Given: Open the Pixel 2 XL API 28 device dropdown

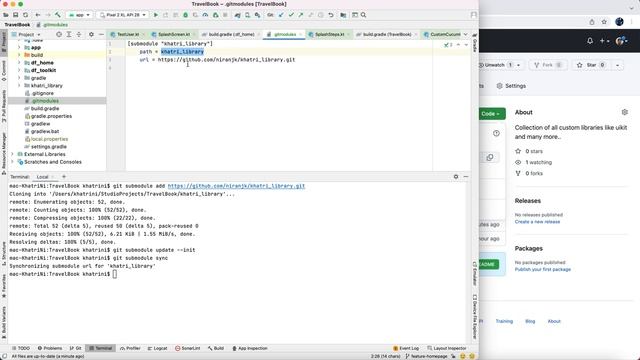Looking at the screenshot, I should [x=123, y=15].
